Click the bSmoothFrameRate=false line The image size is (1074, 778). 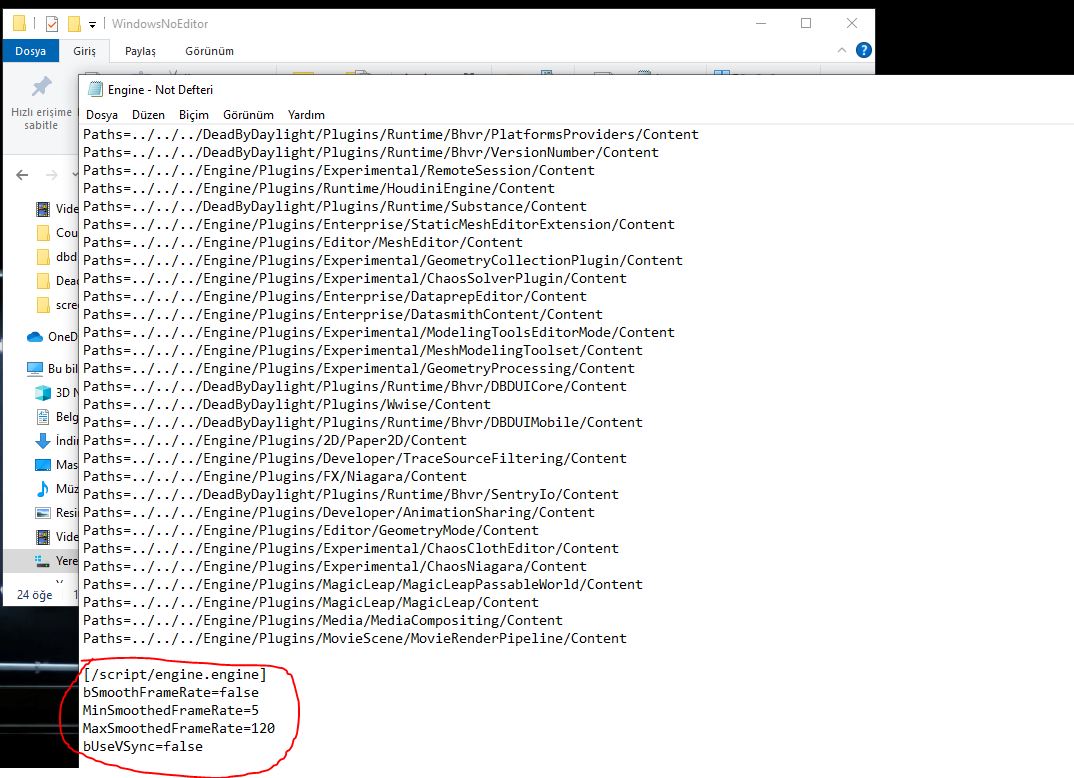tap(171, 692)
